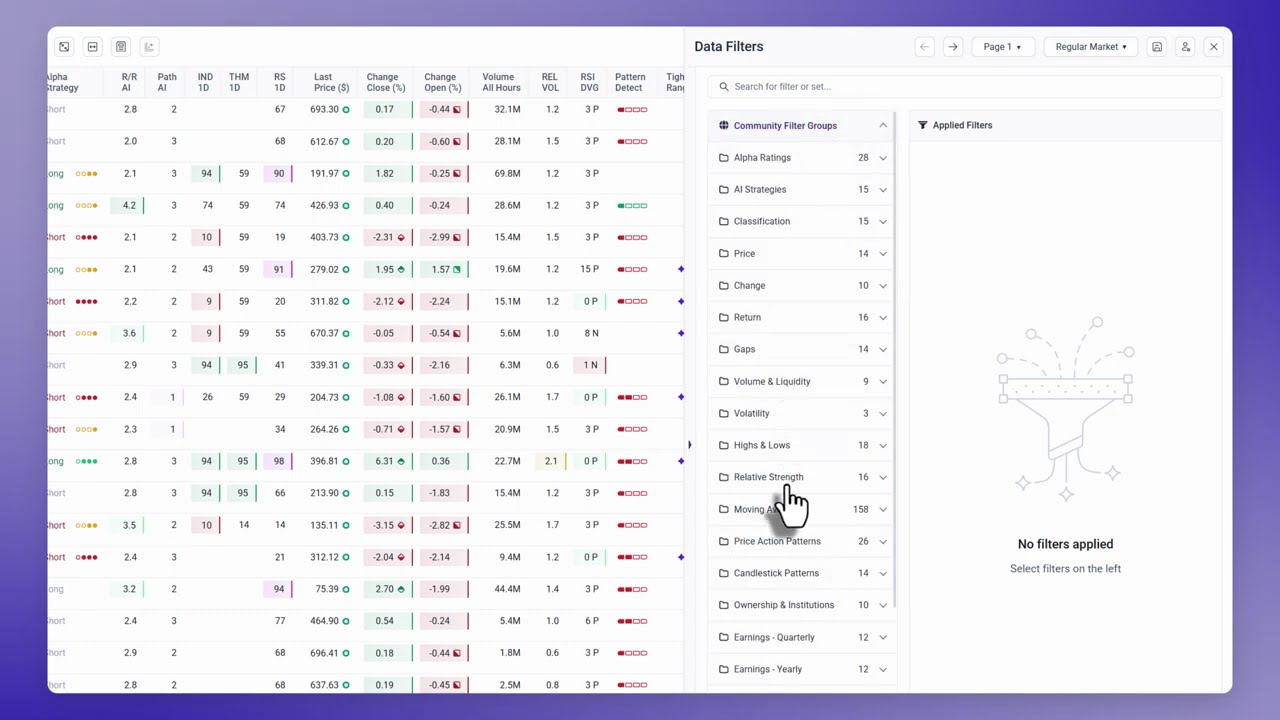Click the Alpha Ratings folder icon
This screenshot has width=1280, height=720.
(724, 157)
